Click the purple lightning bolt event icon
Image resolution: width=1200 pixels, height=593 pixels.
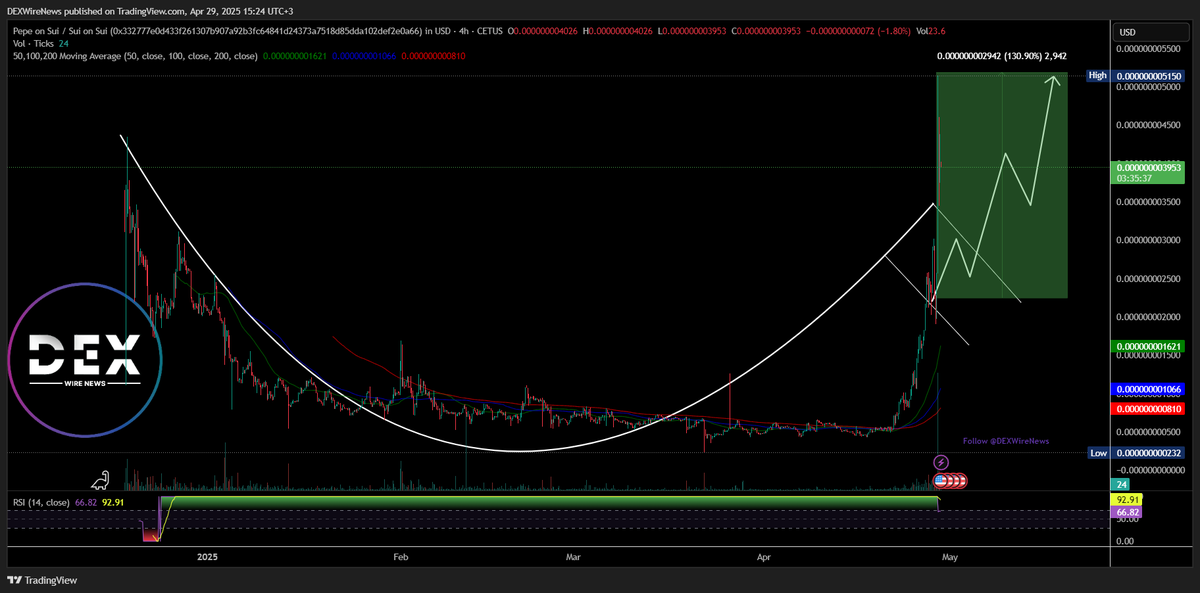point(941,462)
